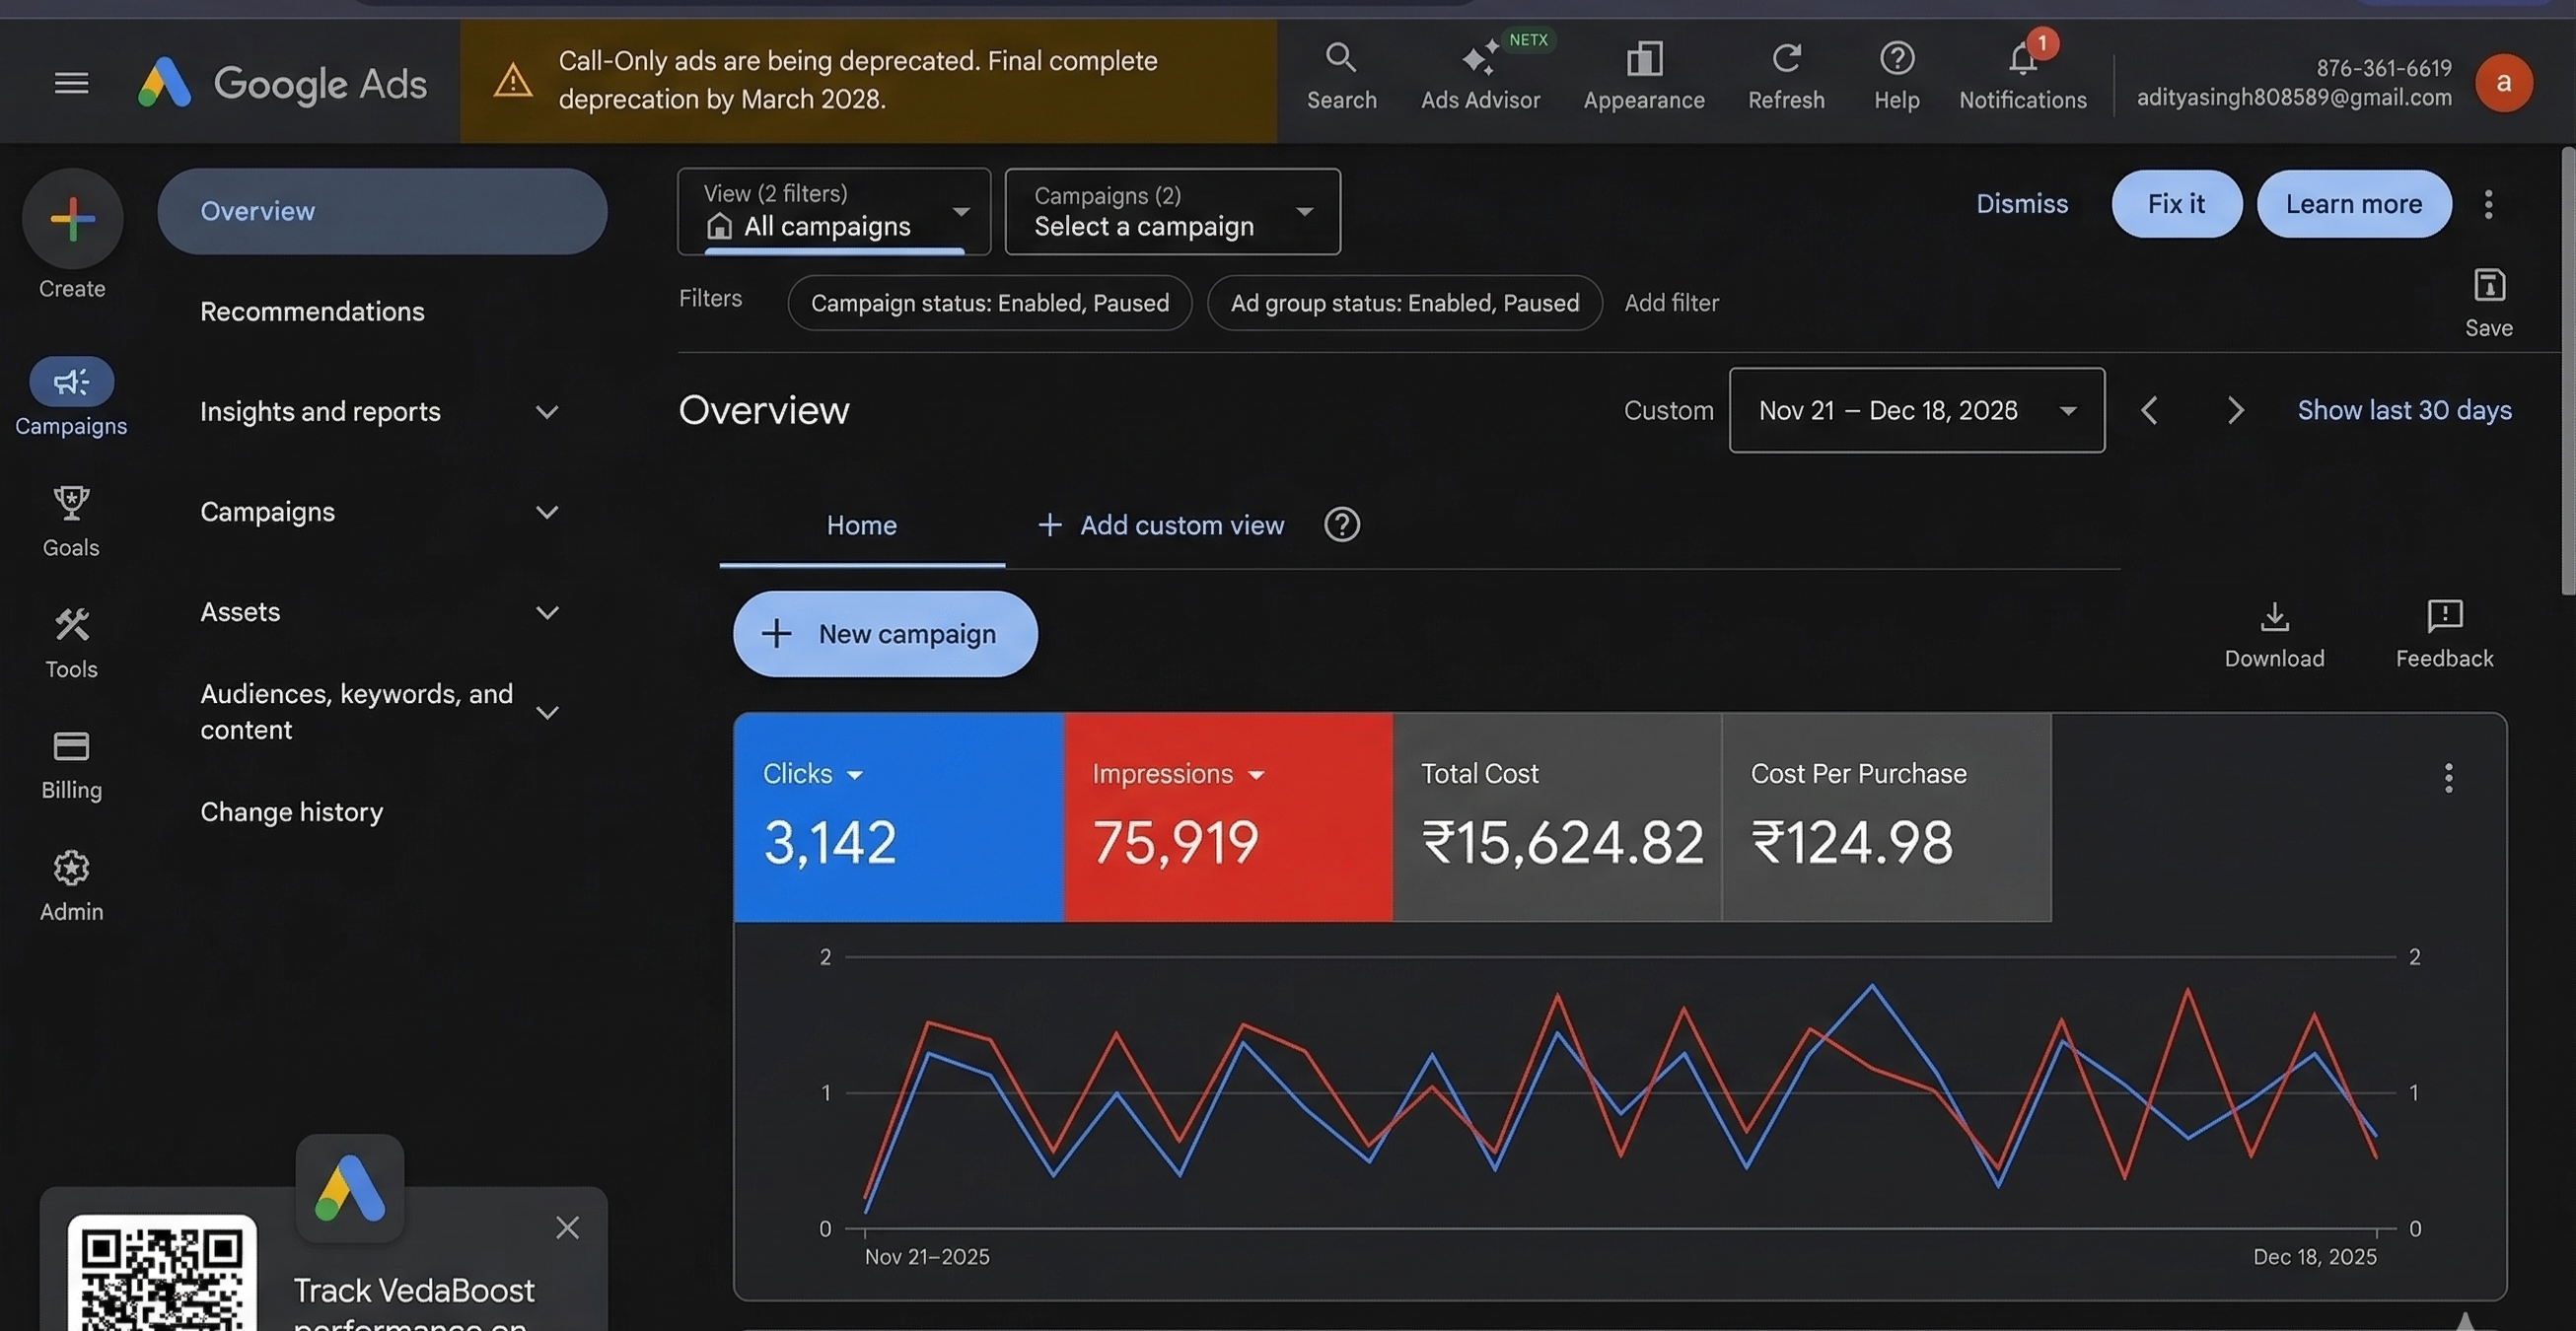Open the Create menu with the plus icon
Viewport: 2576px width, 1331px height.
(x=71, y=218)
